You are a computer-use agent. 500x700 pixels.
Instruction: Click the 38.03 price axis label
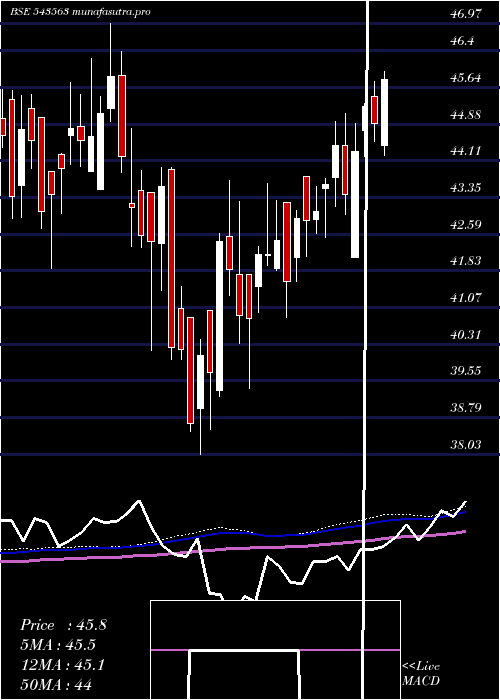point(466,445)
